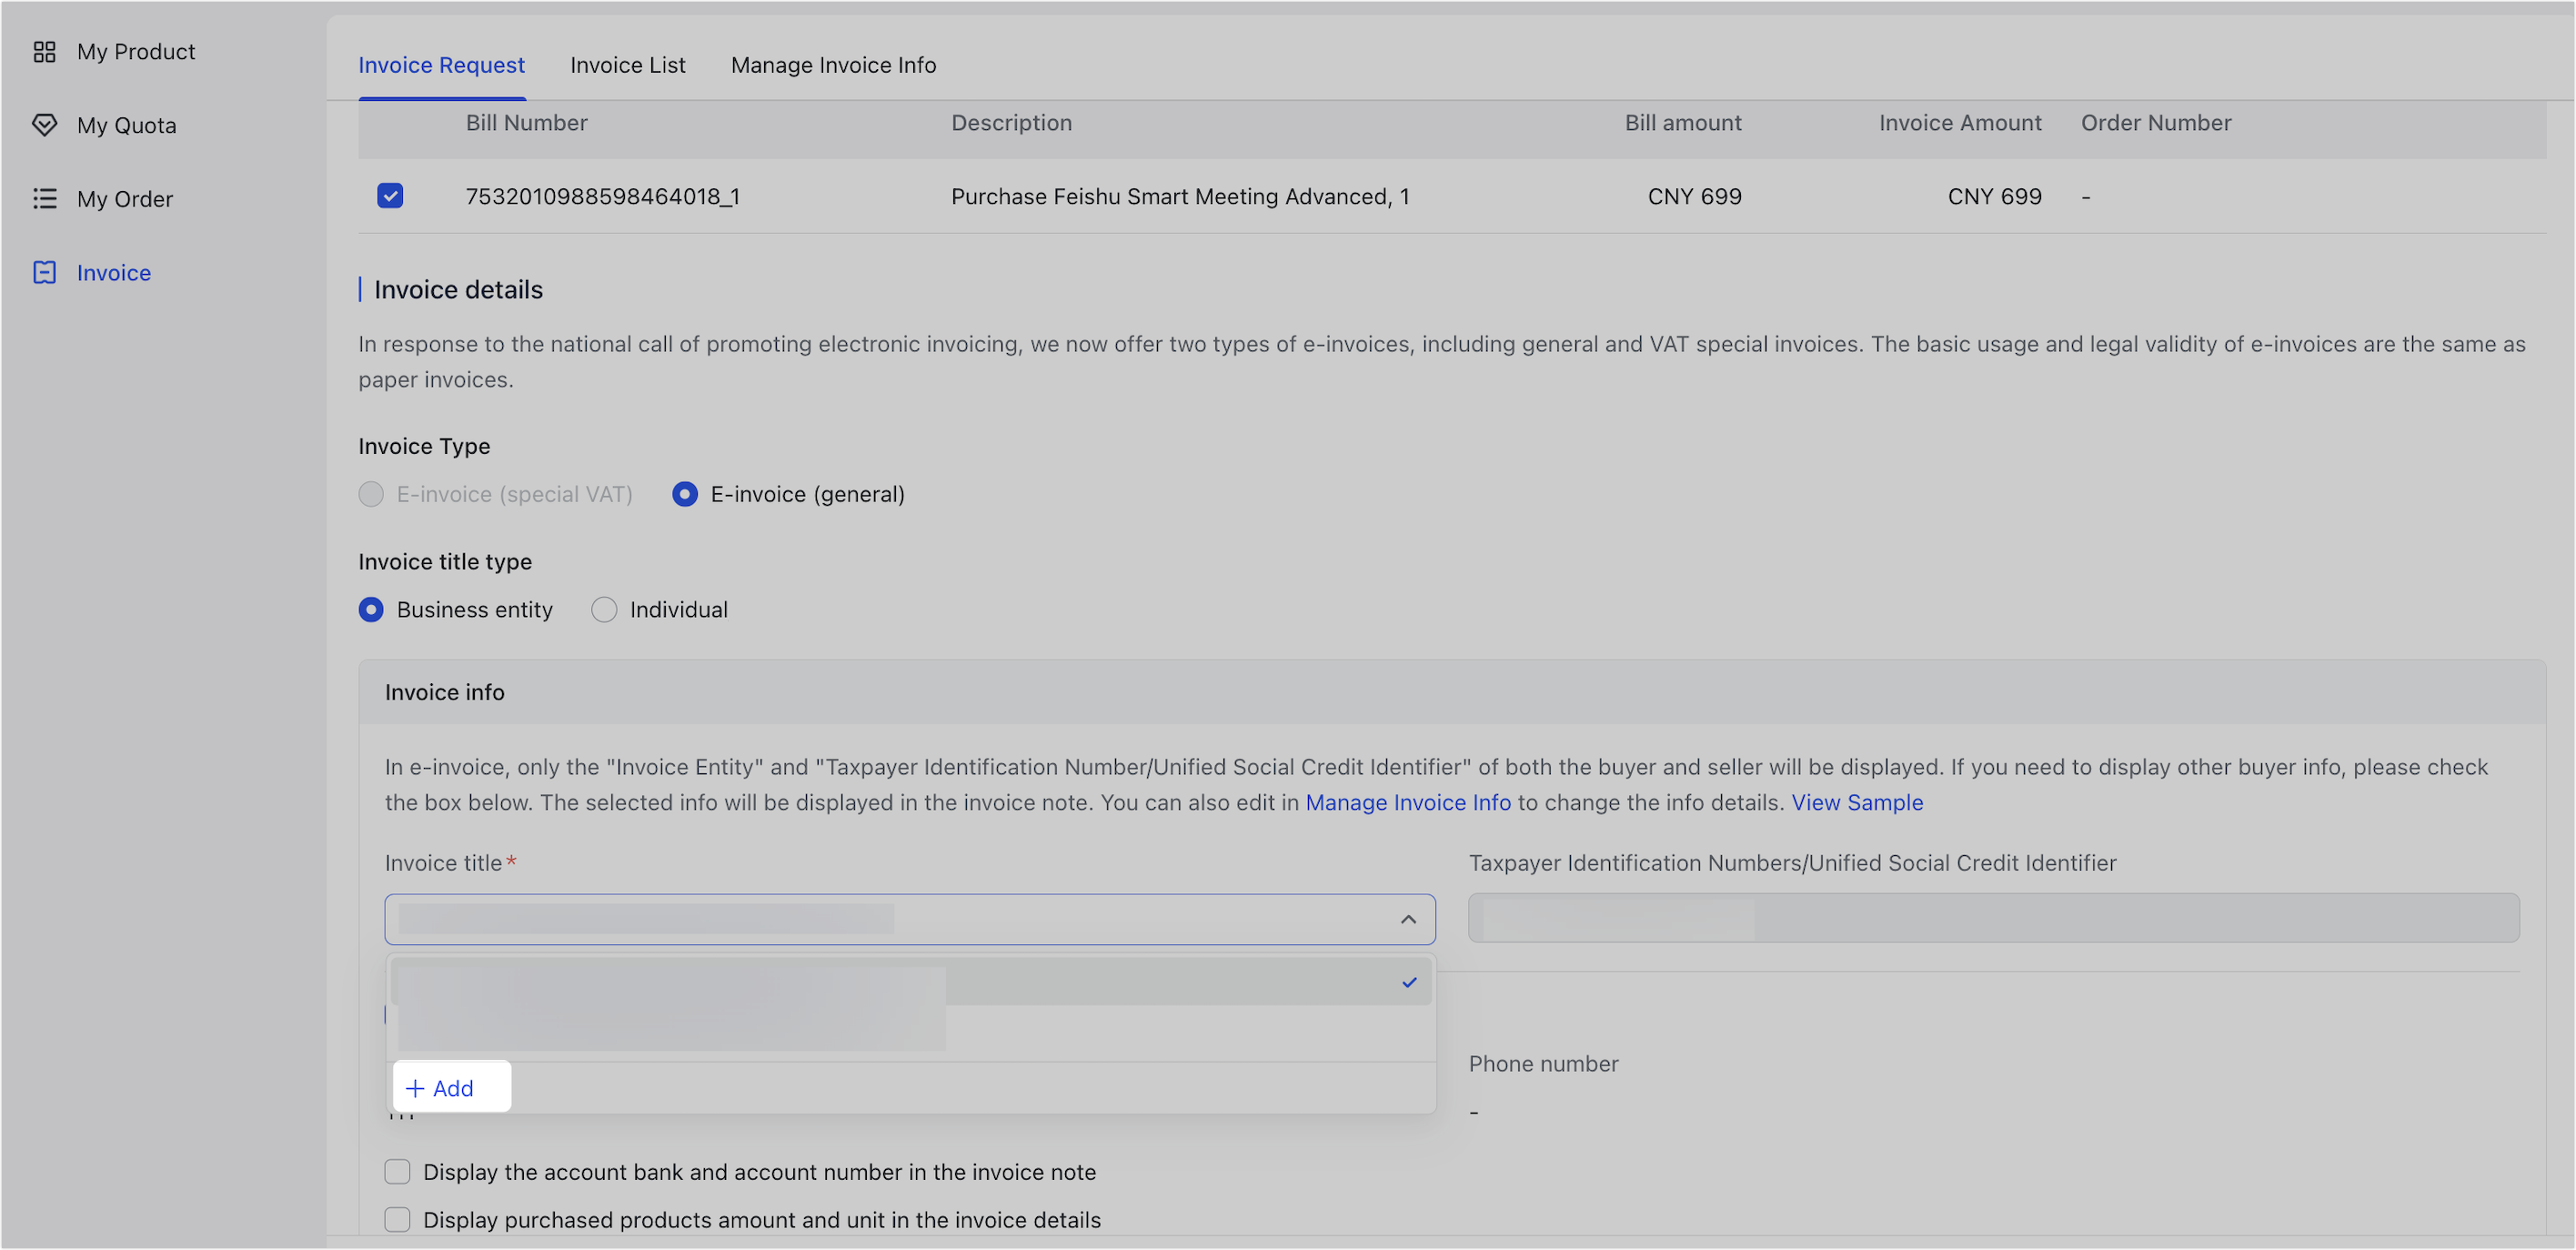The image size is (2576, 1250).
Task: Click the checkmark on selected title option
Action: (x=1409, y=982)
